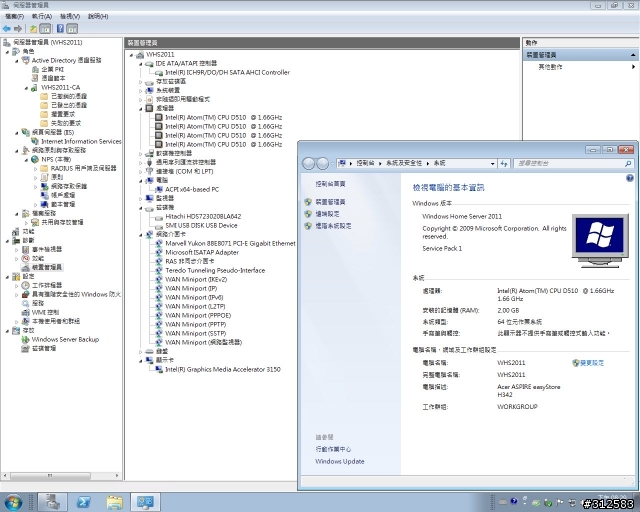Open the Windows Update link
The height and width of the screenshot is (512, 640).
click(340, 461)
